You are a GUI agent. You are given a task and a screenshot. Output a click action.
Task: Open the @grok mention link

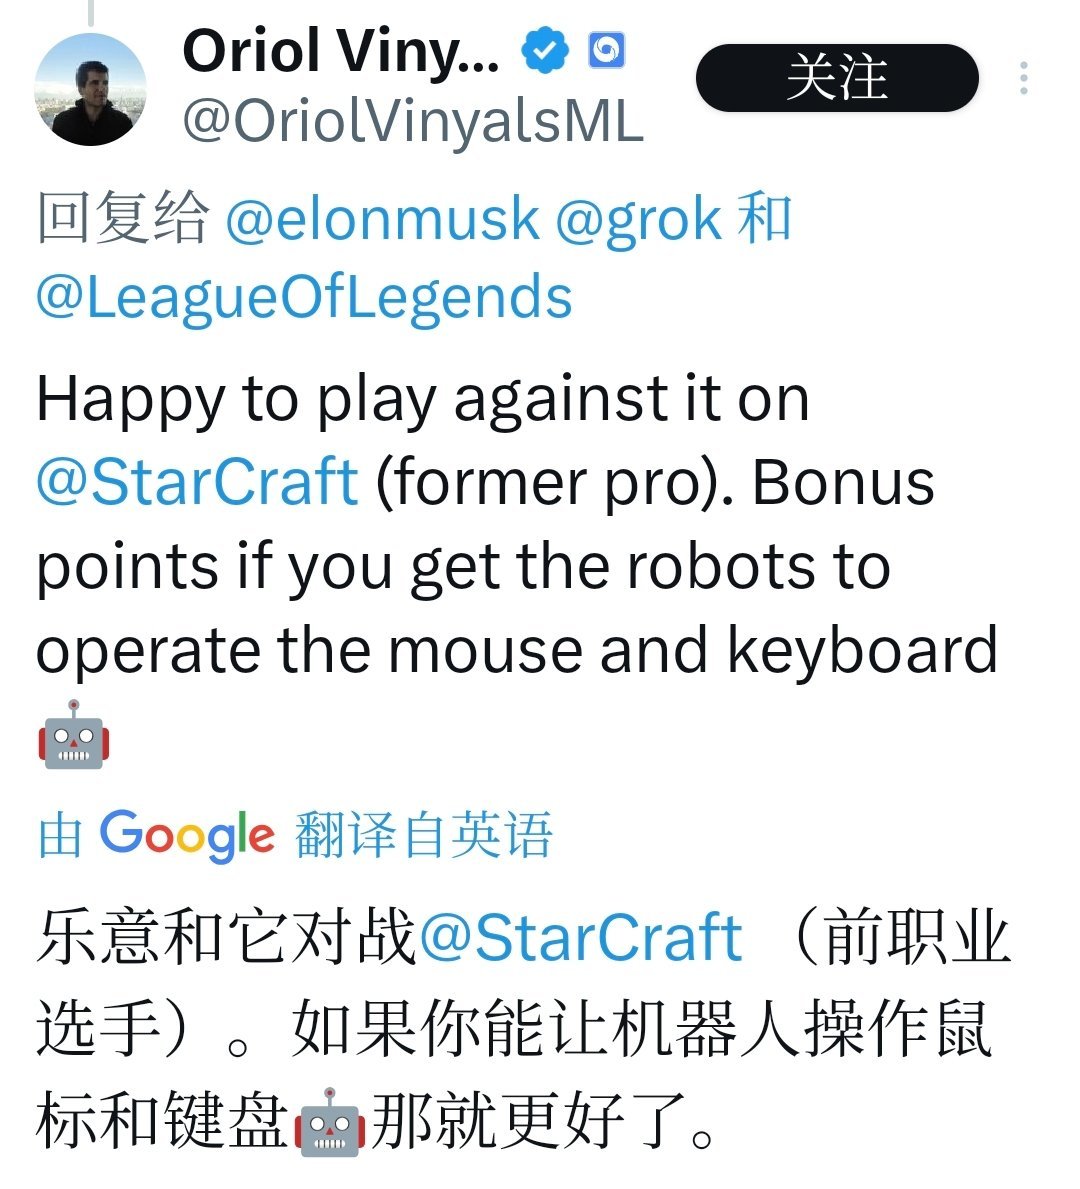(639, 219)
